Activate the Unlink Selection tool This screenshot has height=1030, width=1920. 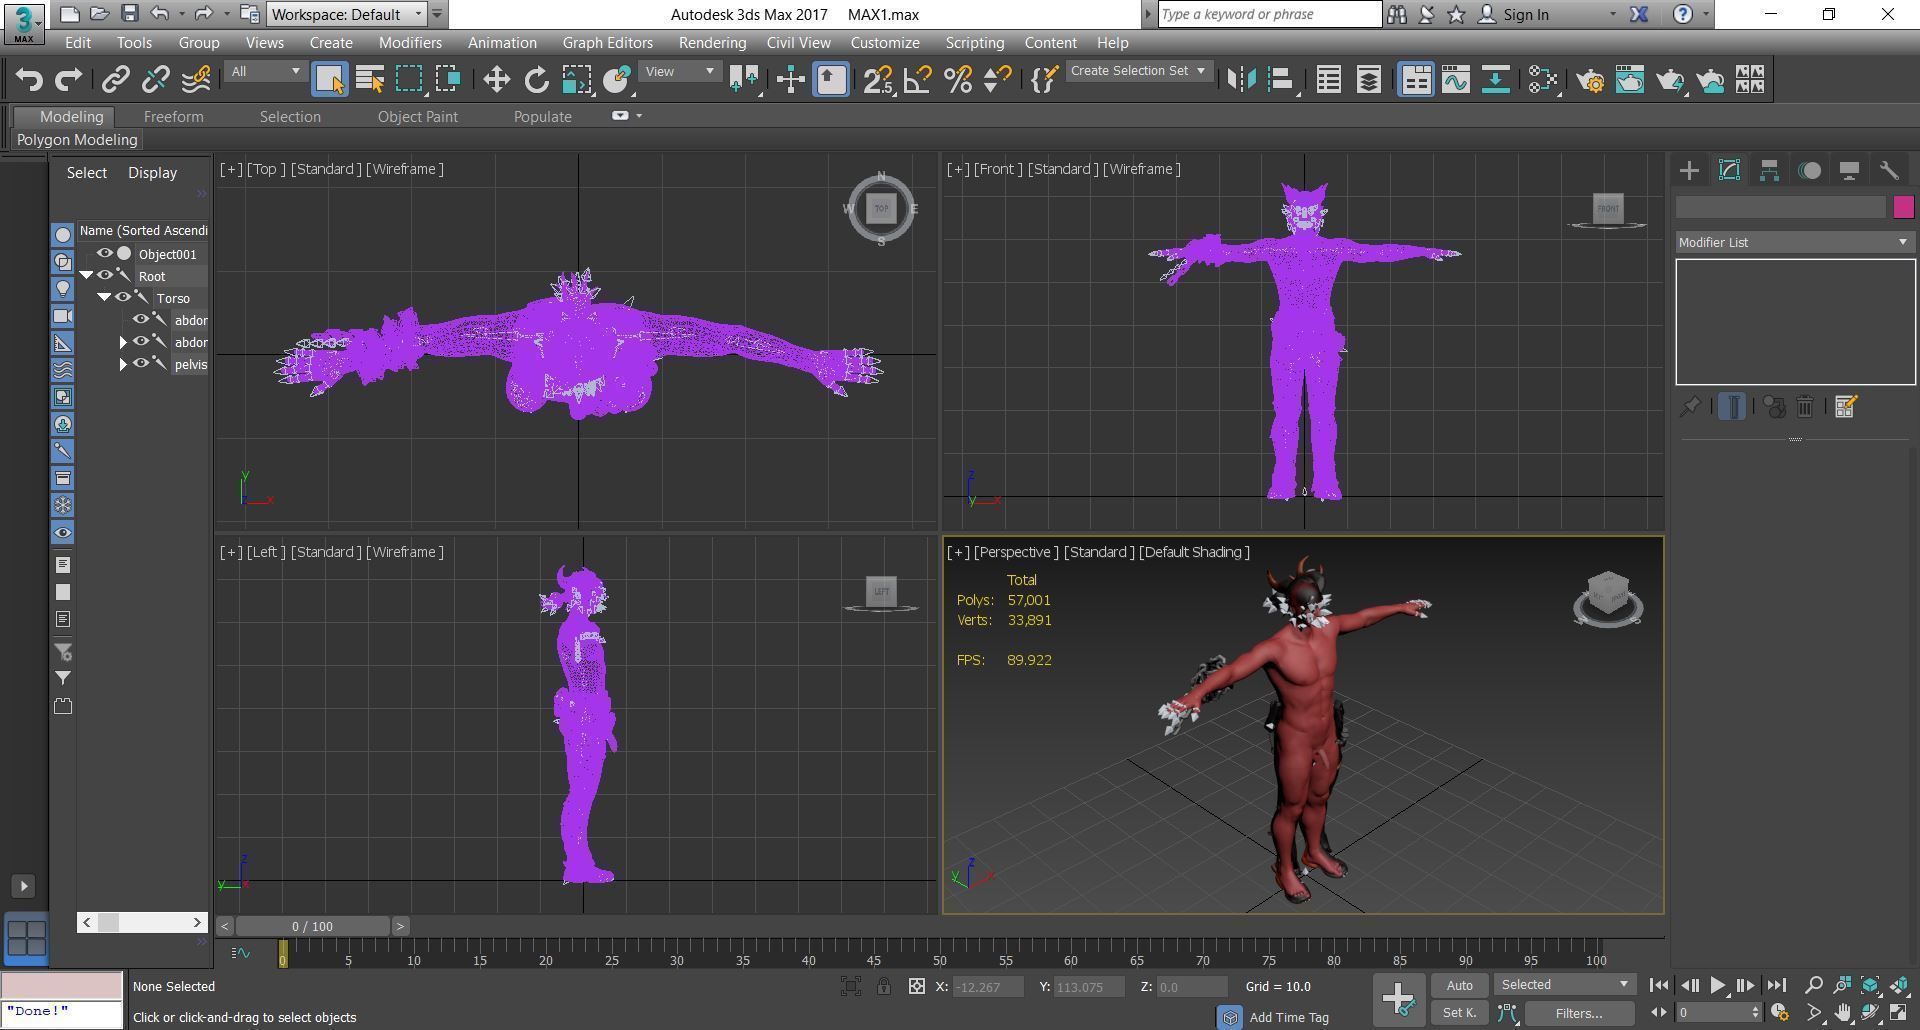coord(156,80)
